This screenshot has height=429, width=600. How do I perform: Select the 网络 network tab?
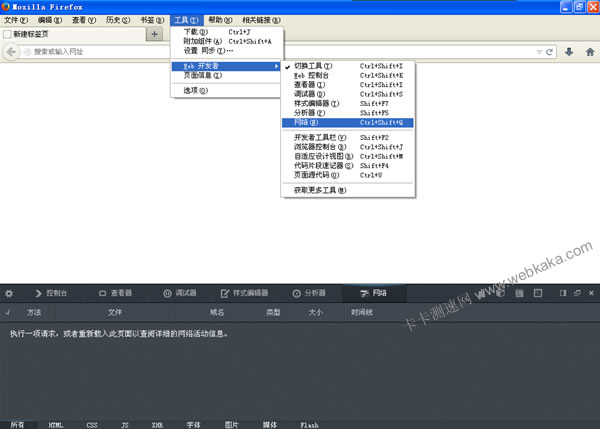click(x=373, y=293)
